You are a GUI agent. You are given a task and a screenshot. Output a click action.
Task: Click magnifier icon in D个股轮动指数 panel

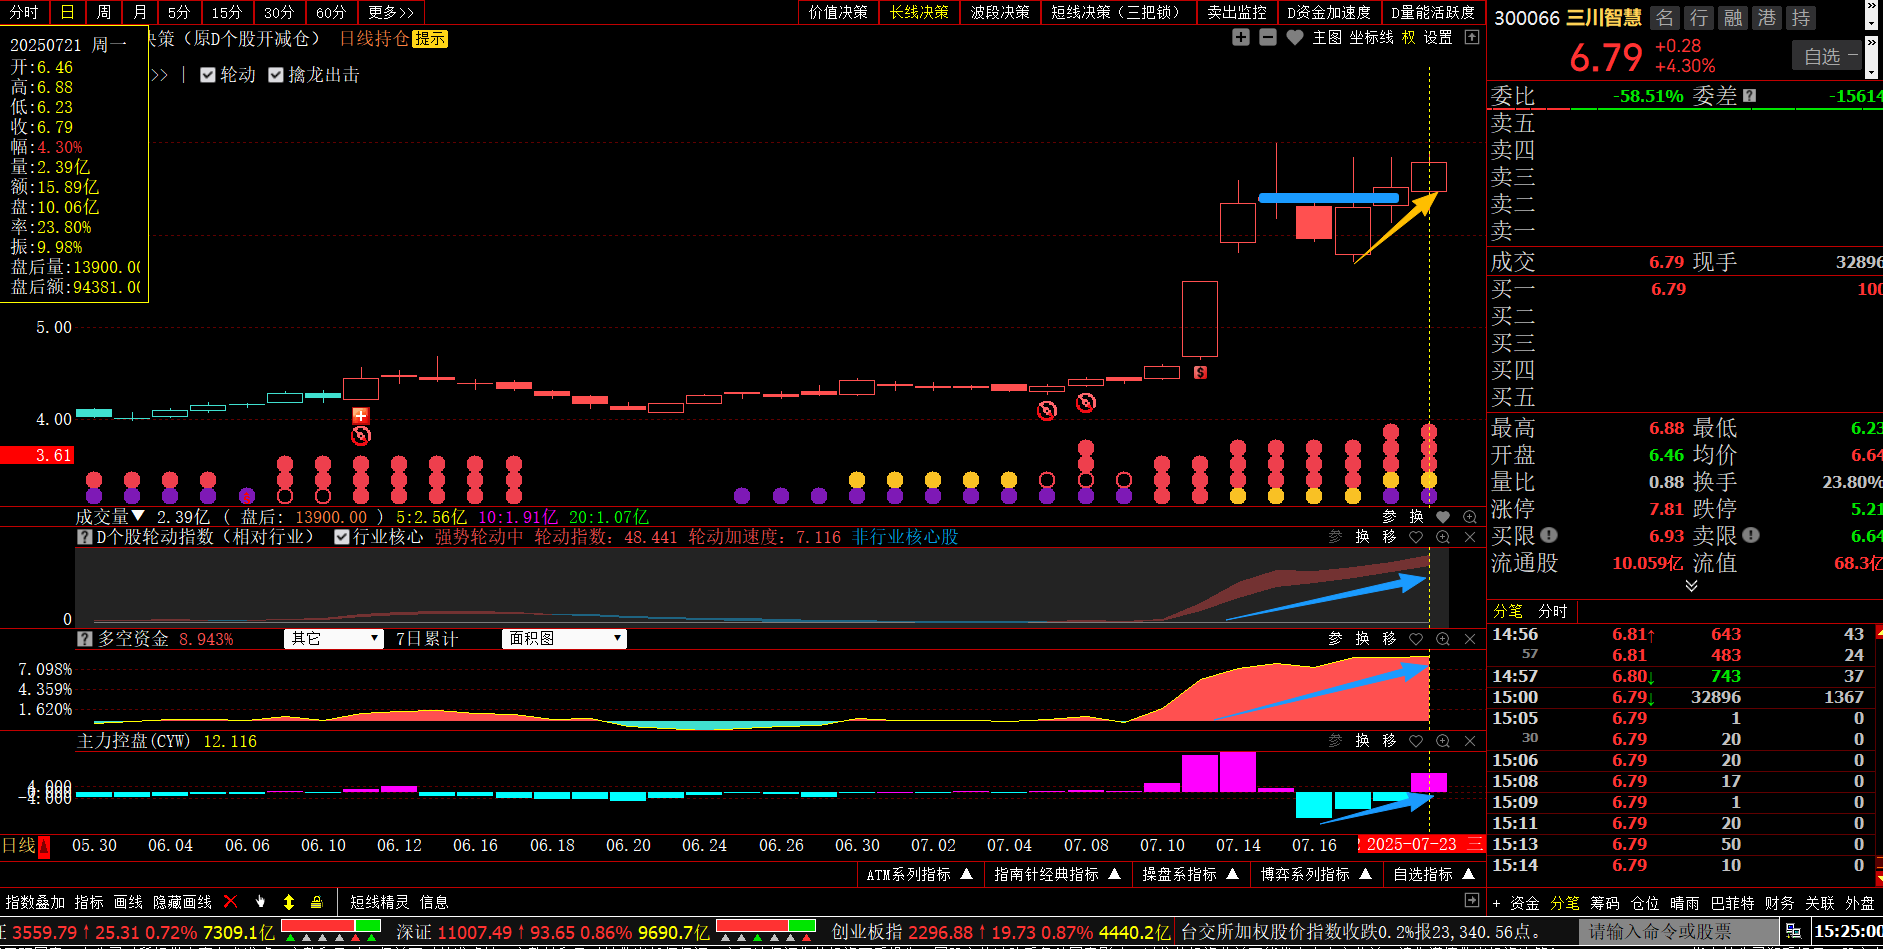click(1443, 537)
